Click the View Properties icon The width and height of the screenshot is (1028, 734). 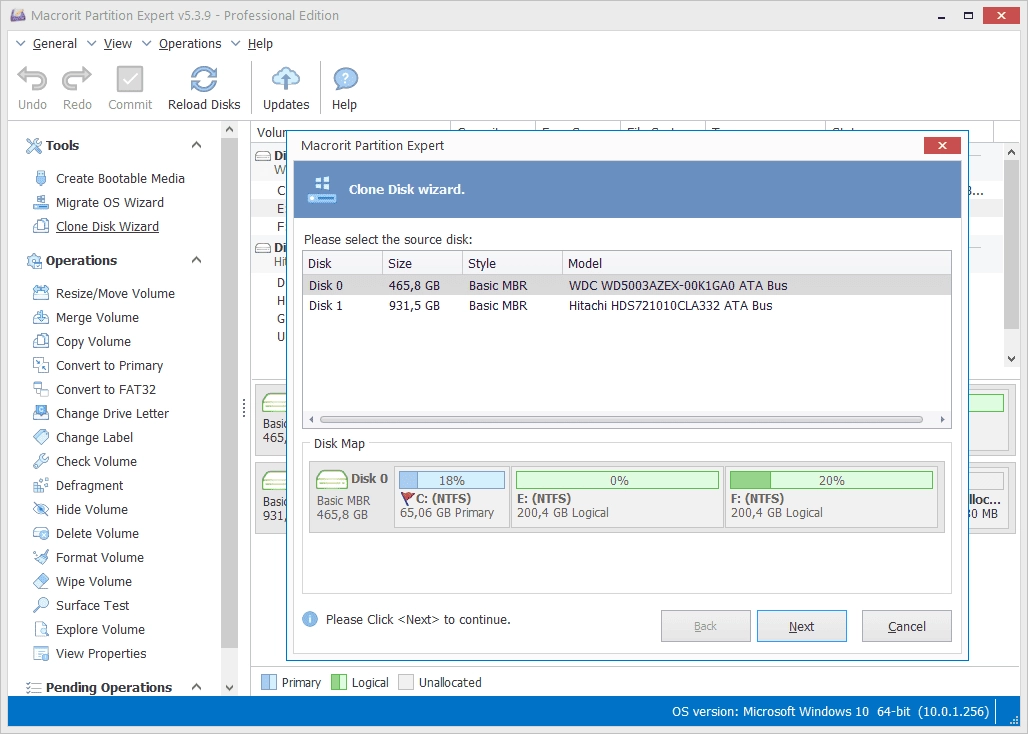click(41, 653)
